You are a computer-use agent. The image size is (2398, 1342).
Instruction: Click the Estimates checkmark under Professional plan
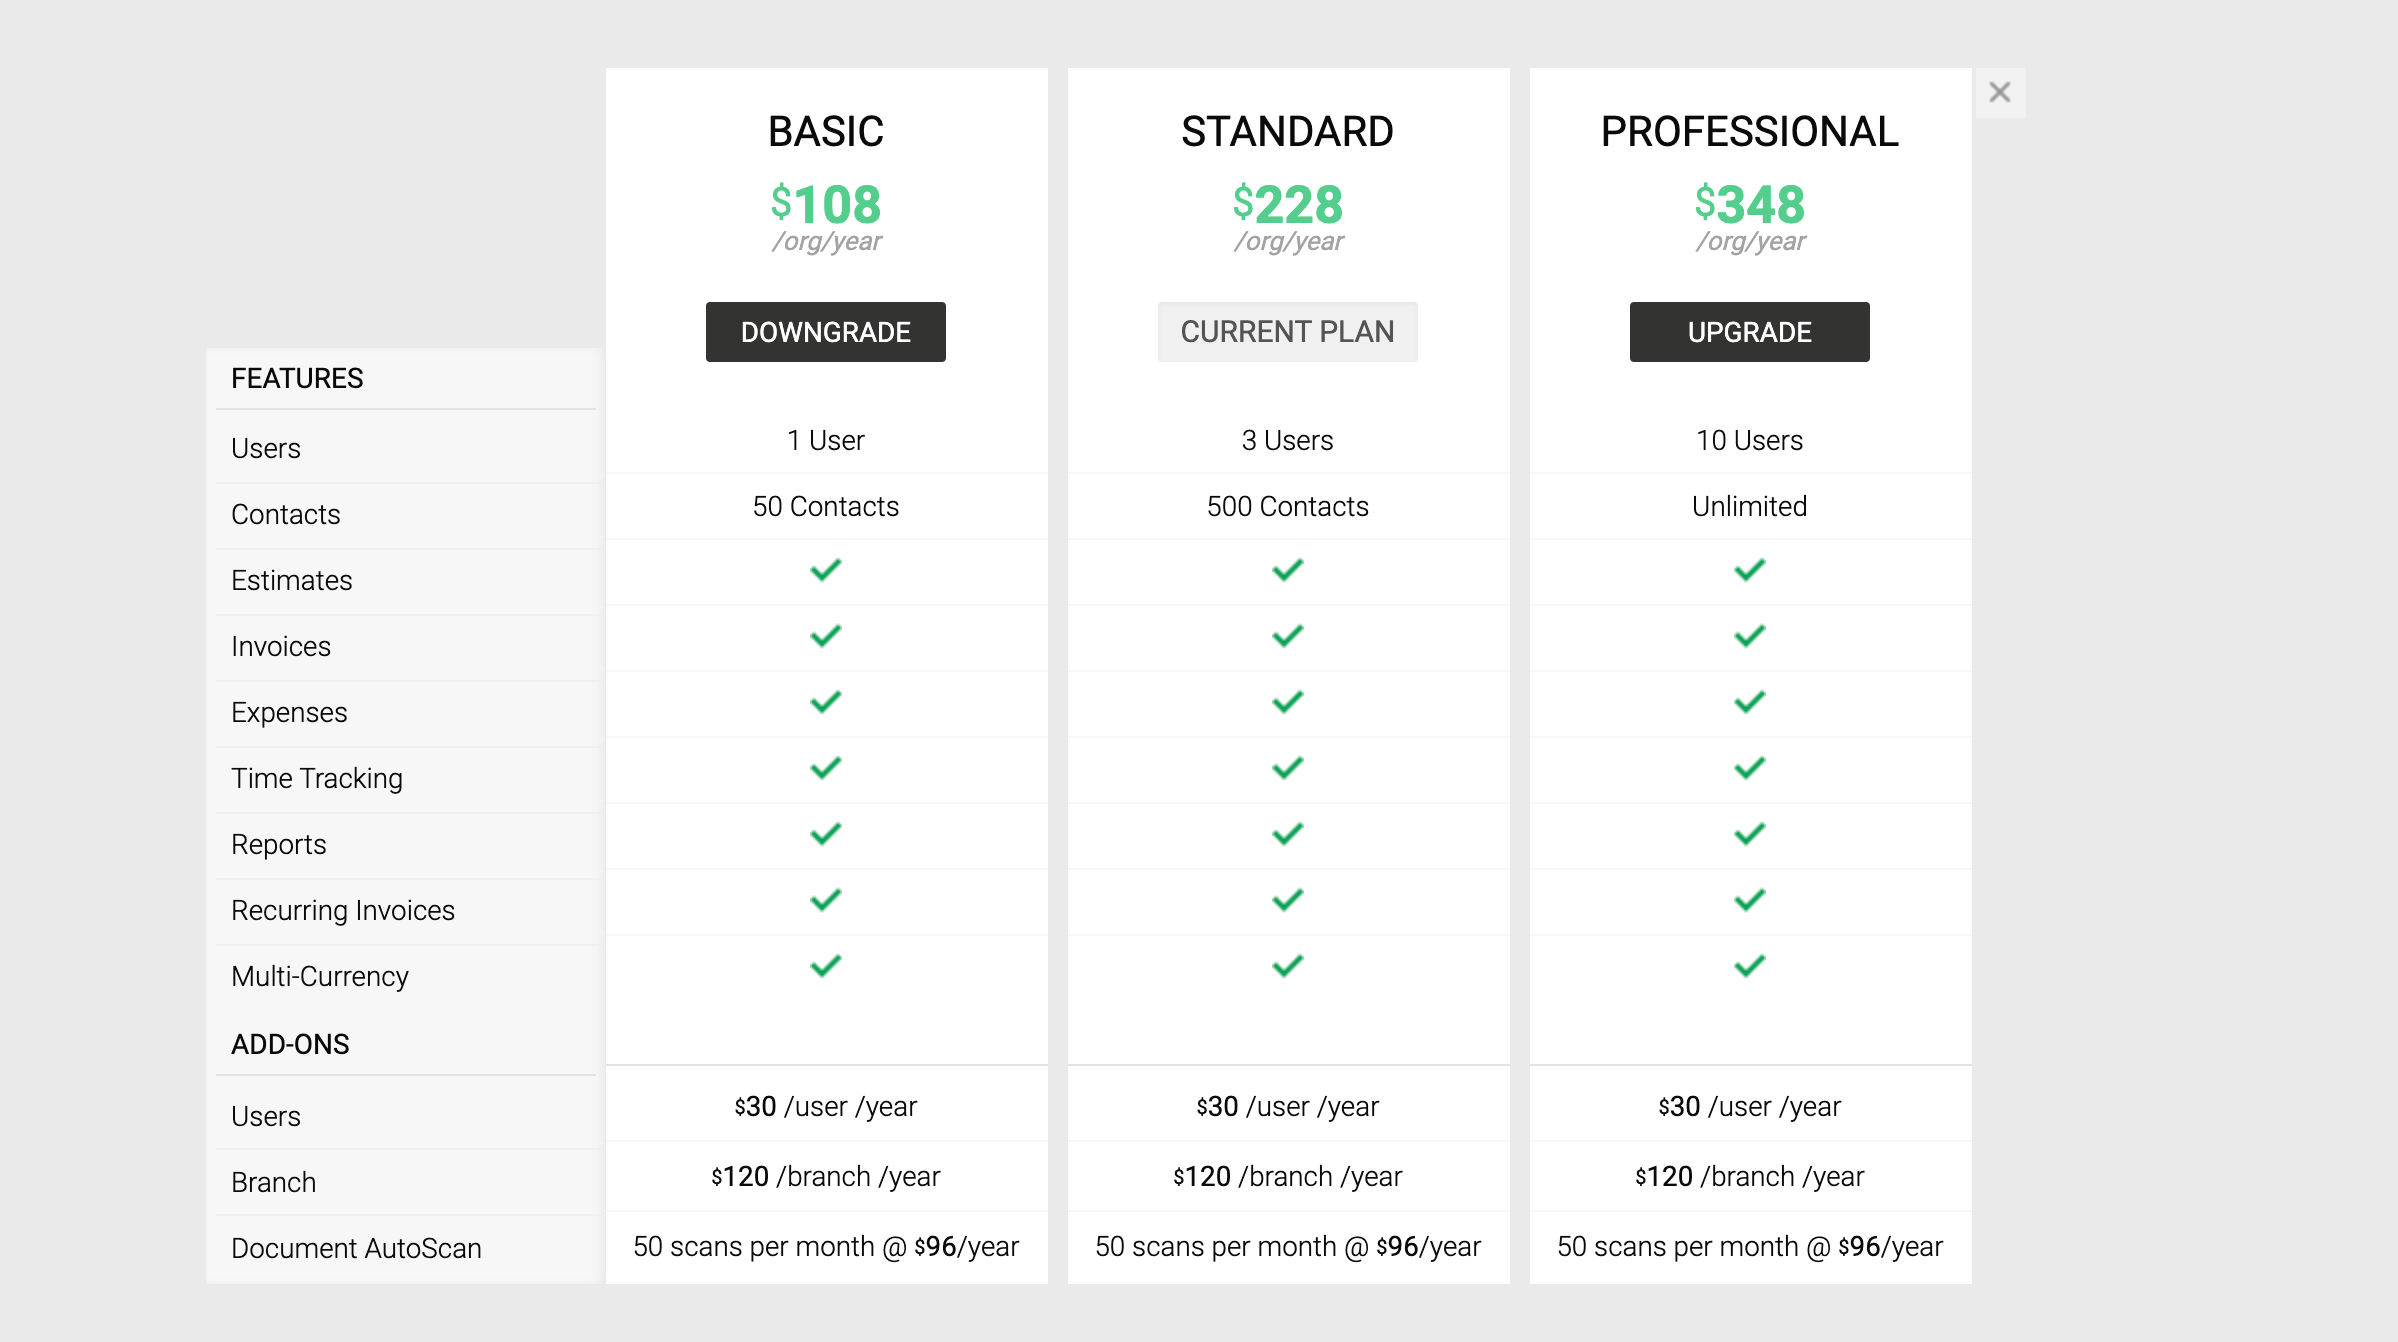[x=1749, y=570]
